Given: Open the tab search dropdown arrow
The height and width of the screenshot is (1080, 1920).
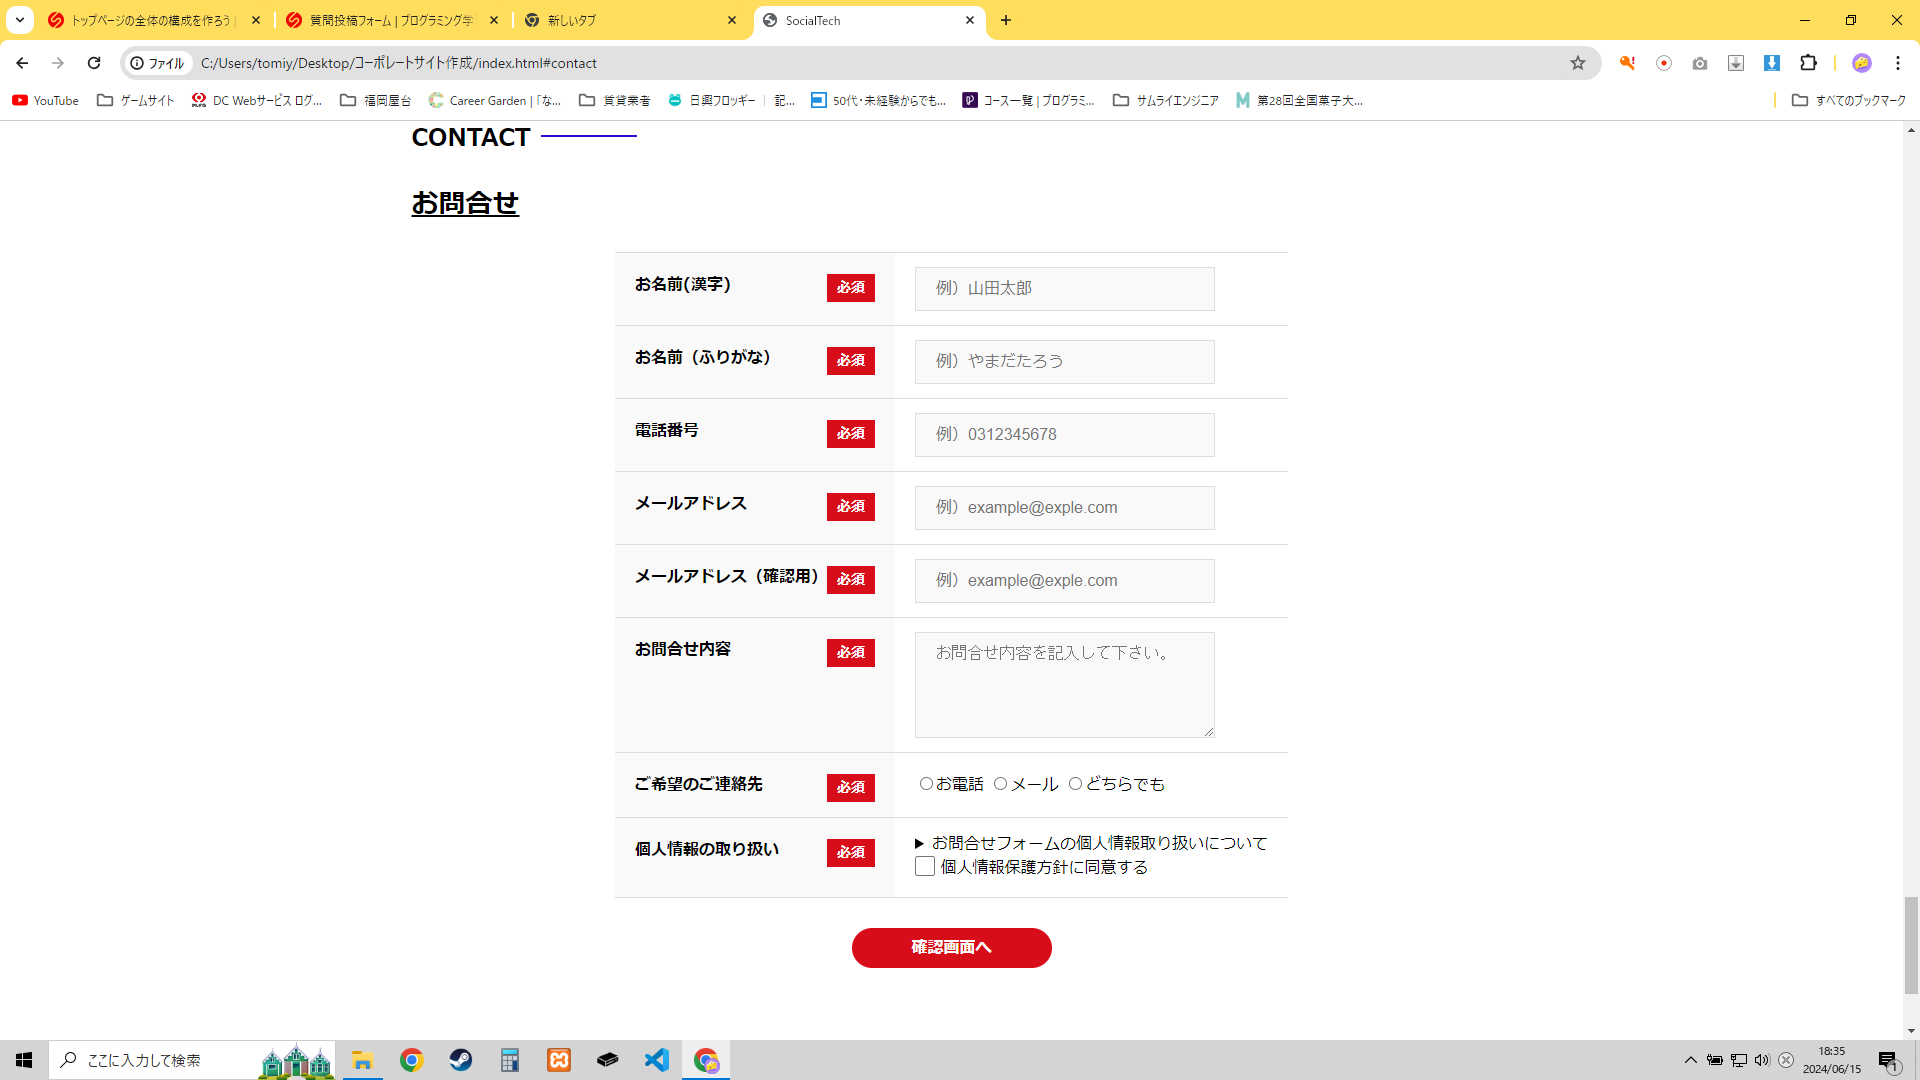Looking at the screenshot, I should point(20,20).
